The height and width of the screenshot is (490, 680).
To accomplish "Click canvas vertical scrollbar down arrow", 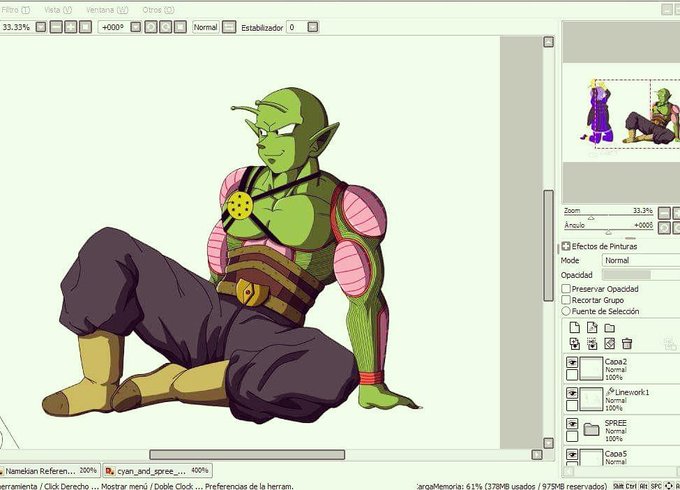I will coord(549,443).
